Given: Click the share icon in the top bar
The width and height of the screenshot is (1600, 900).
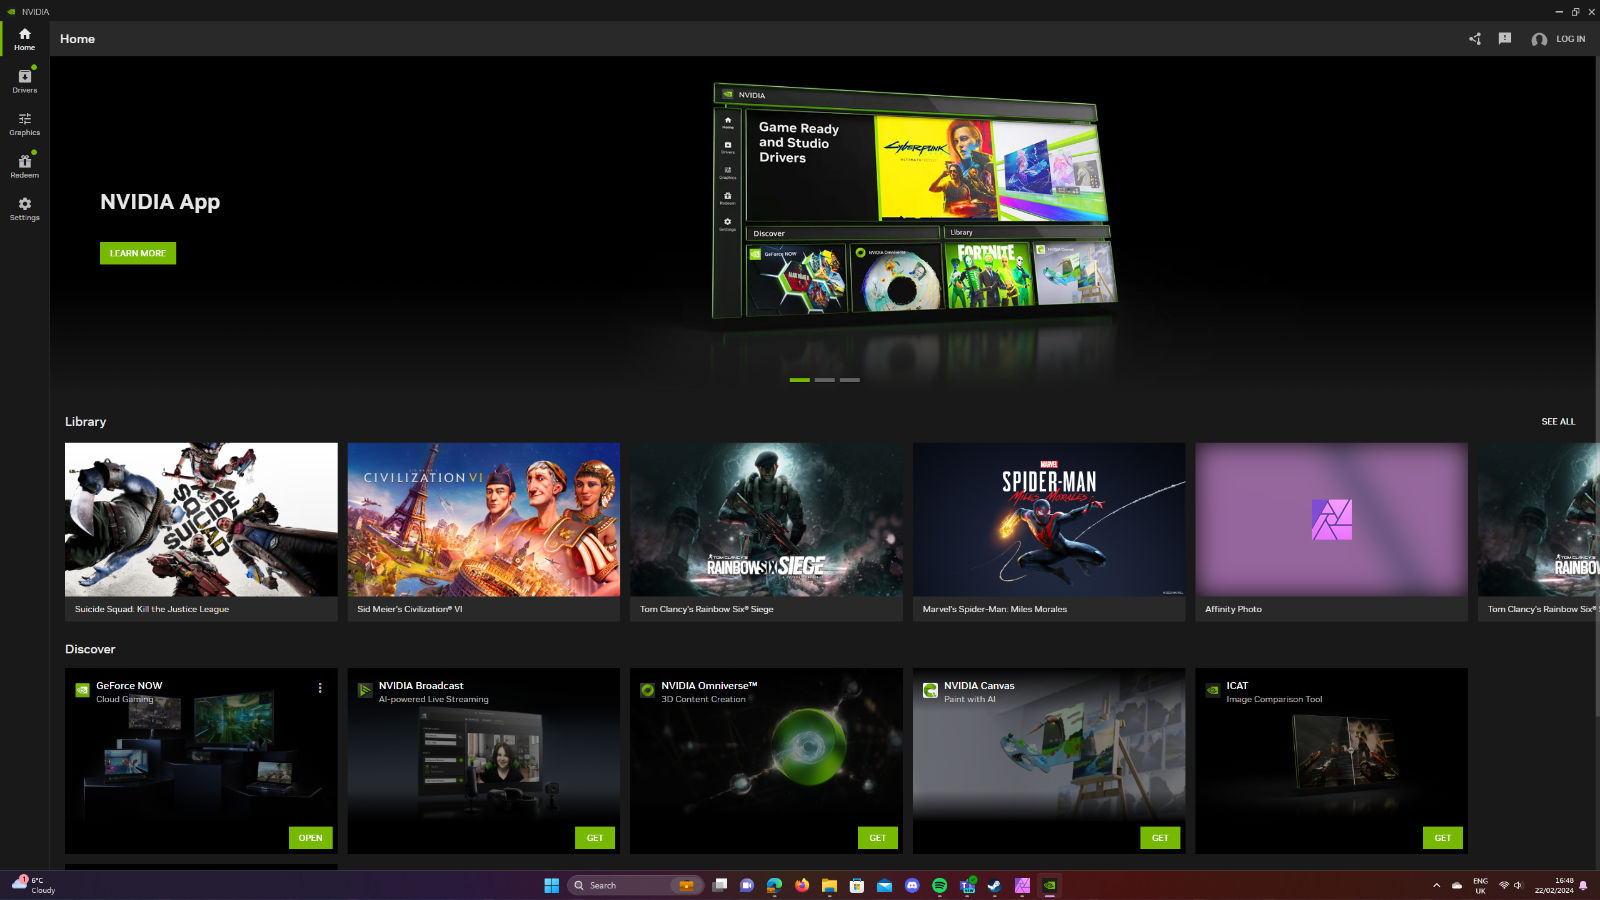Looking at the screenshot, I should (1474, 38).
